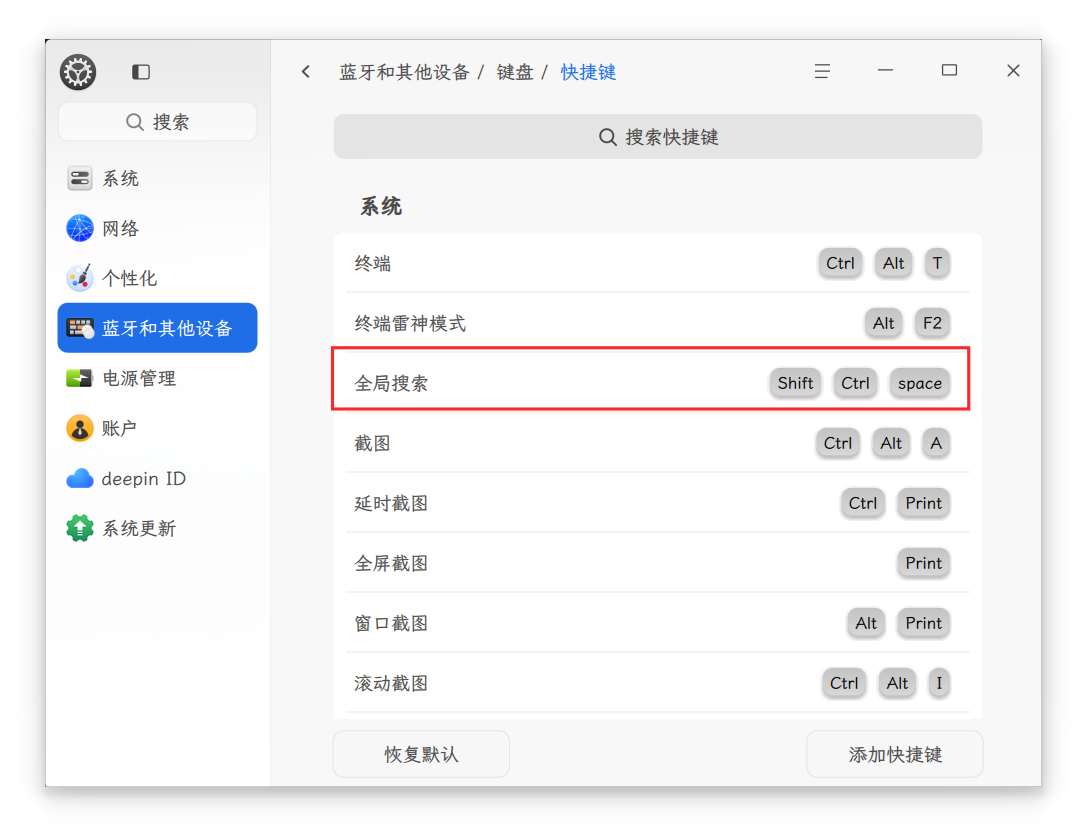Click the deepin ID cloud icon
Viewport: 1087px width, 838px height.
point(80,478)
